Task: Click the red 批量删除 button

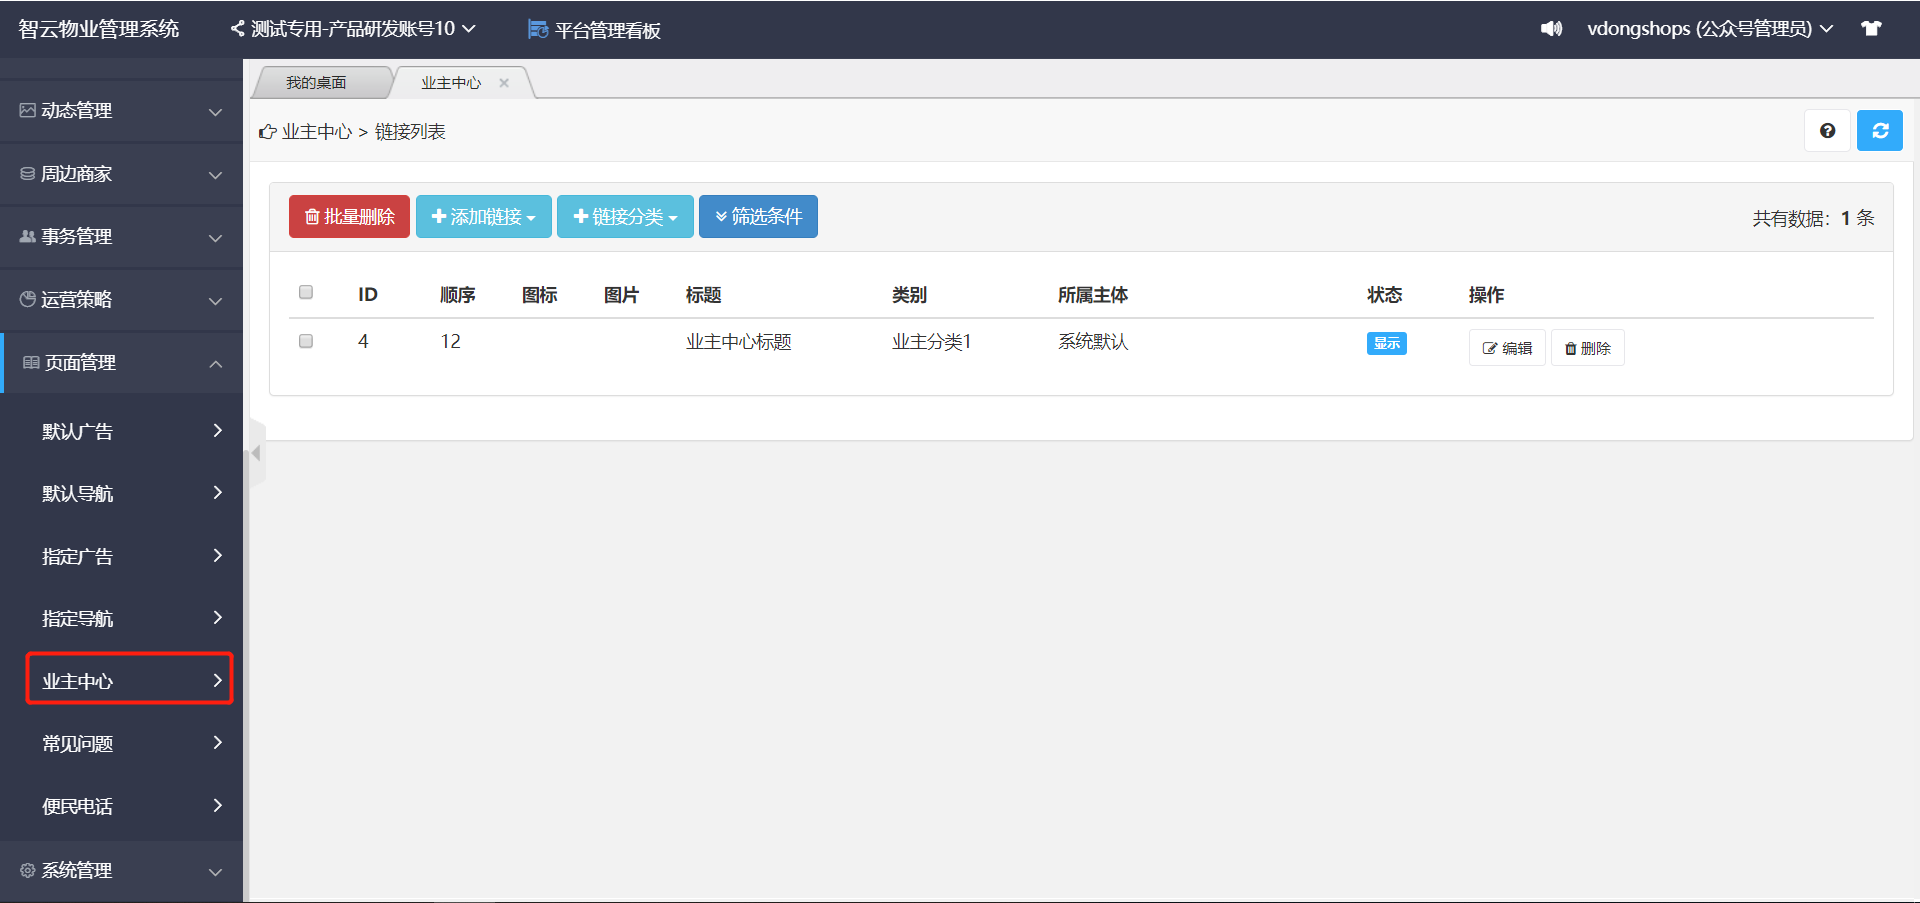Action: coord(349,216)
